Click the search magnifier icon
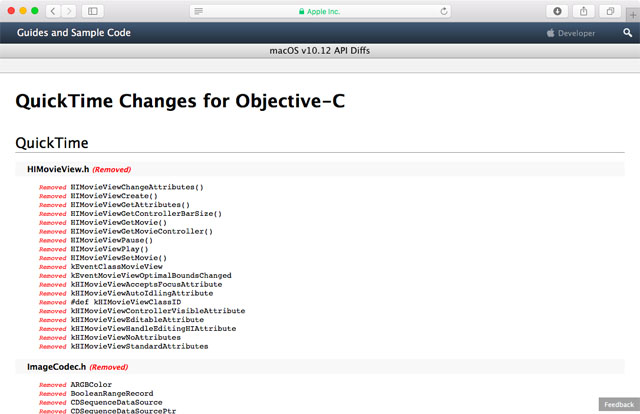This screenshot has height=414, width=640. click(627, 33)
